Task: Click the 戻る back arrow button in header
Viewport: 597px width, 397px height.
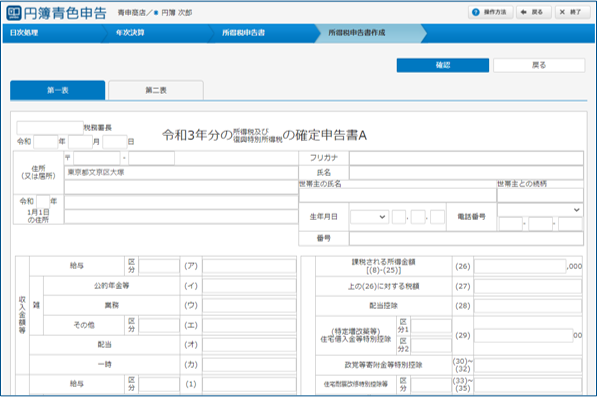Action: pyautogui.click(x=533, y=12)
